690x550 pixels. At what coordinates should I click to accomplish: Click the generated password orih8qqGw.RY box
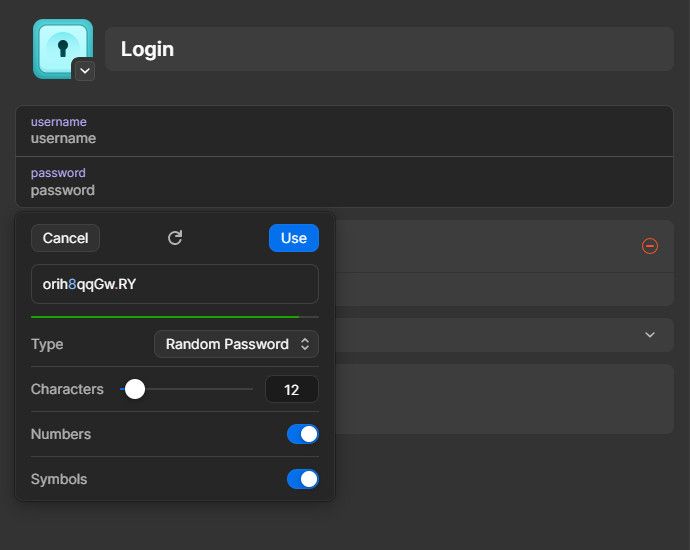coord(175,284)
